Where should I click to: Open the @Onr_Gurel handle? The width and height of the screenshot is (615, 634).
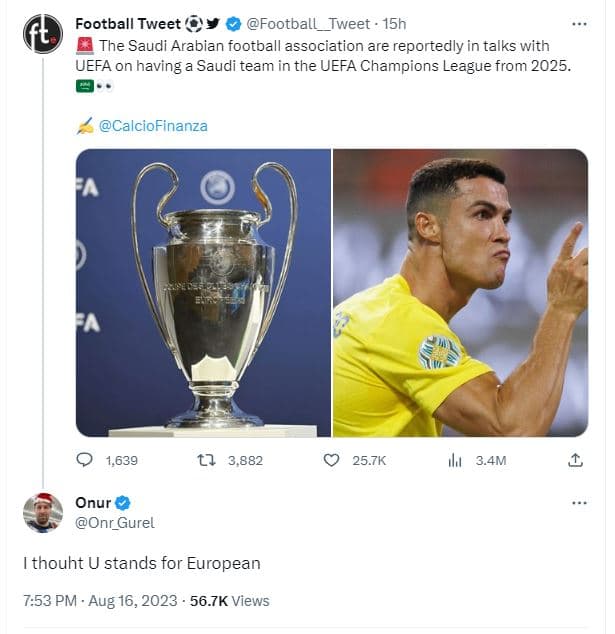point(115,522)
